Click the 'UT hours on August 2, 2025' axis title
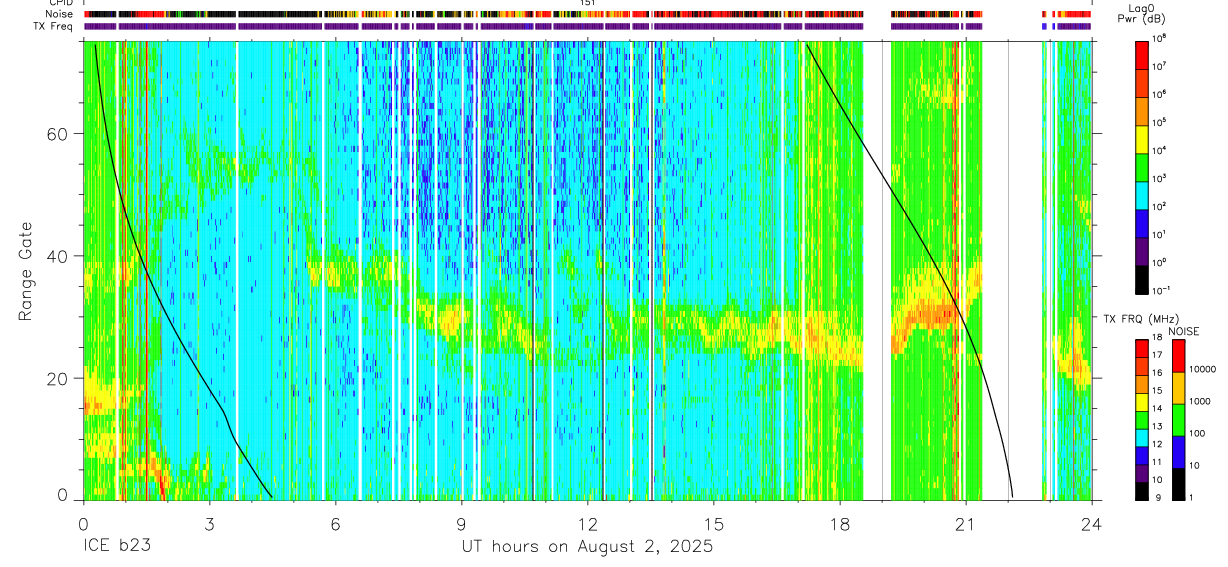1228x567 pixels. pos(587,547)
